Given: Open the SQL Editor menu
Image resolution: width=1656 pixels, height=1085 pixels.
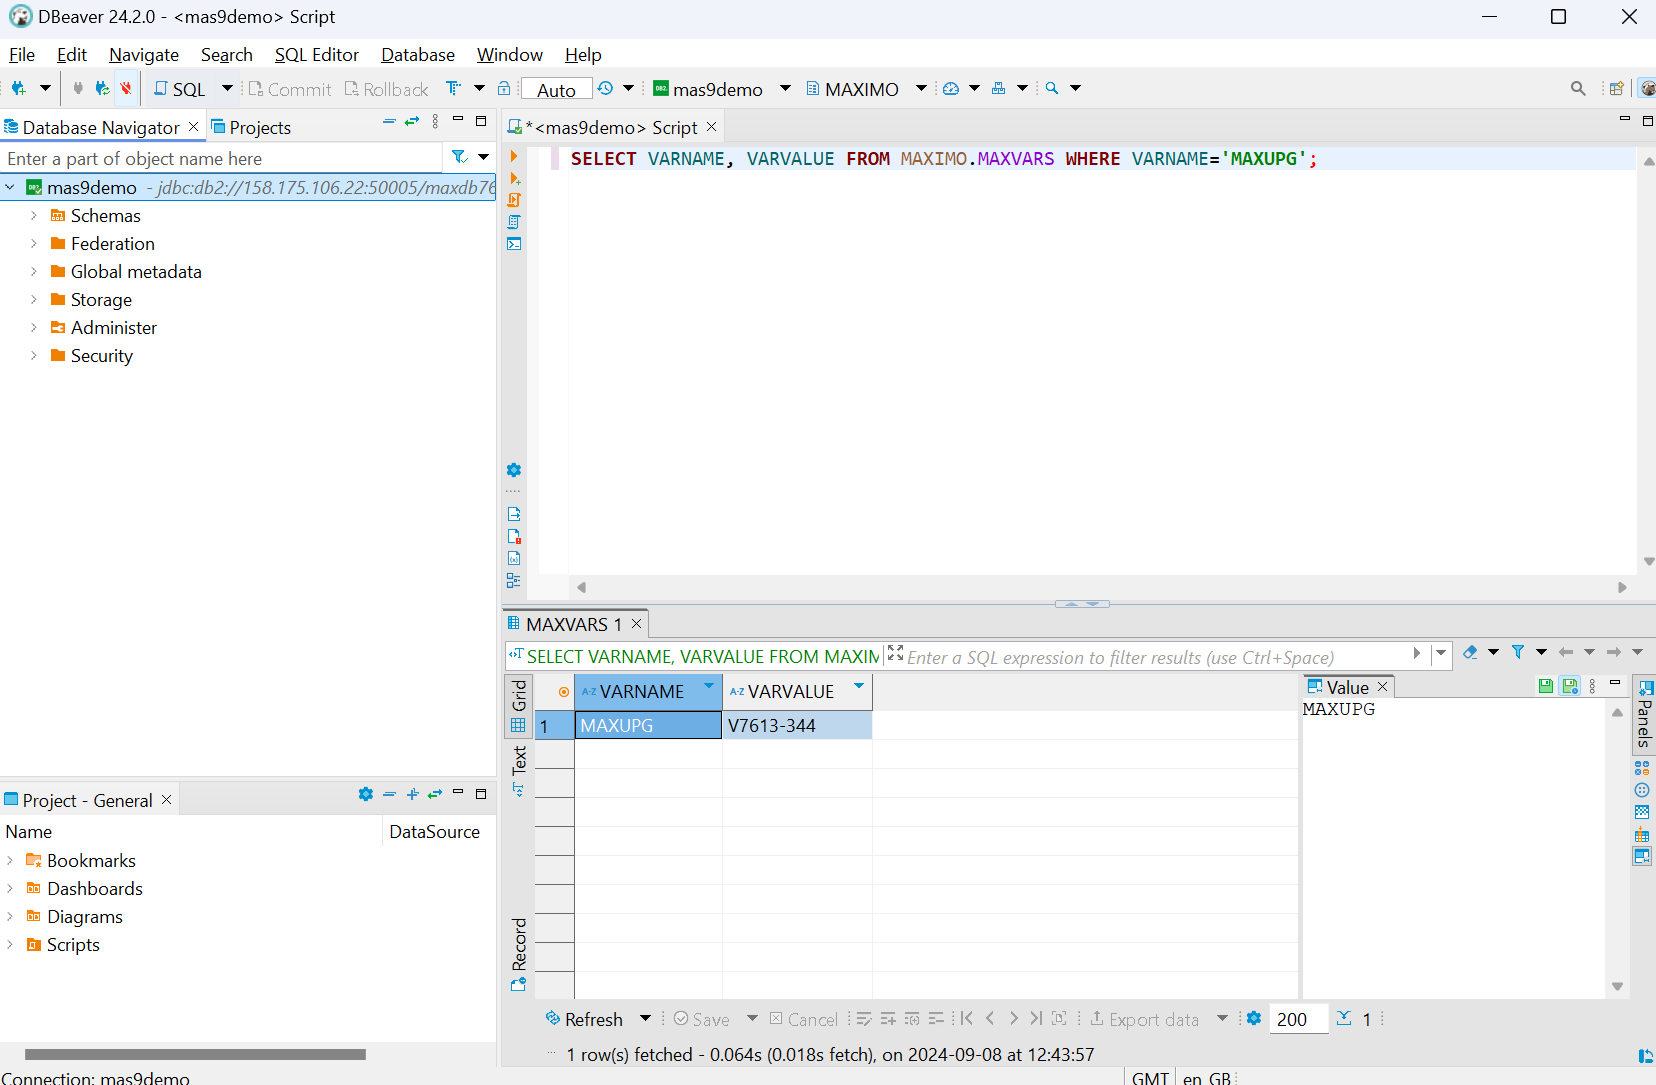Looking at the screenshot, I should 316,55.
